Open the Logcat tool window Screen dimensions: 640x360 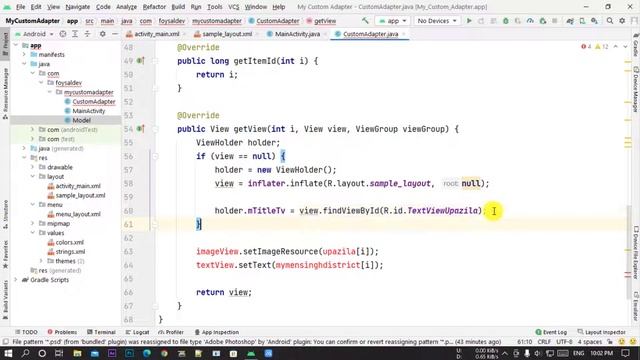pyautogui.click(x=137, y=332)
